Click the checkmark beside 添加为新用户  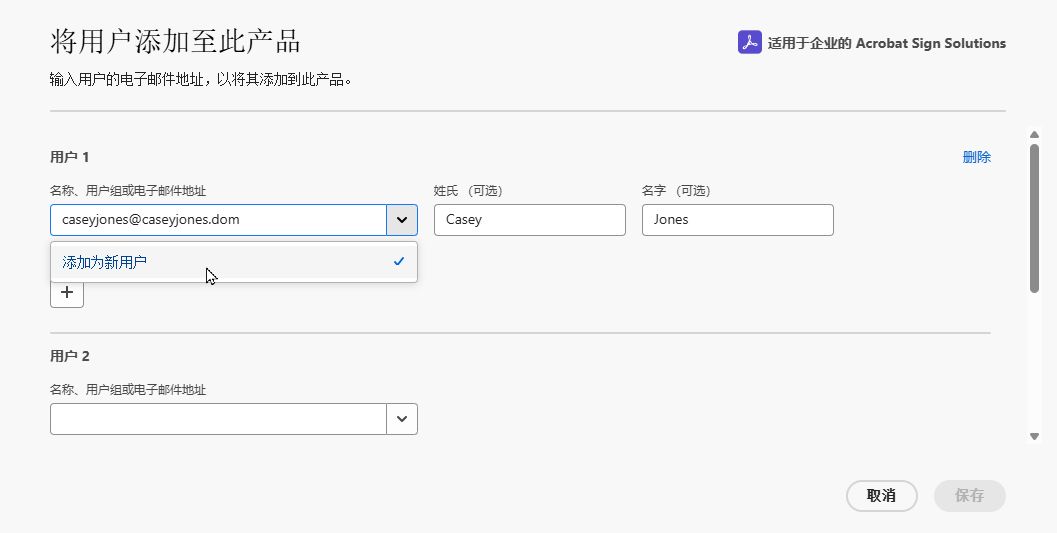coord(399,261)
